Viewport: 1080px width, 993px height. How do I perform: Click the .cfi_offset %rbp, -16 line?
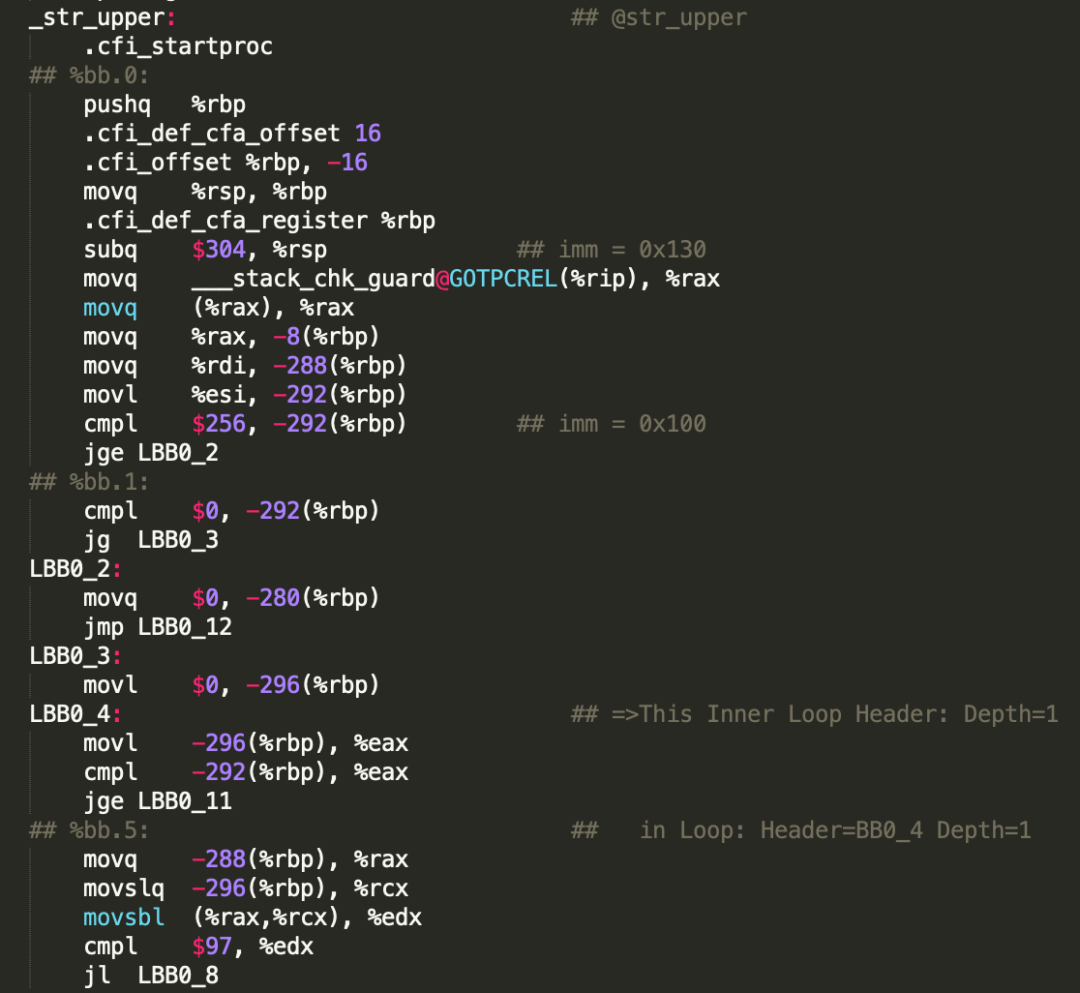(225, 163)
